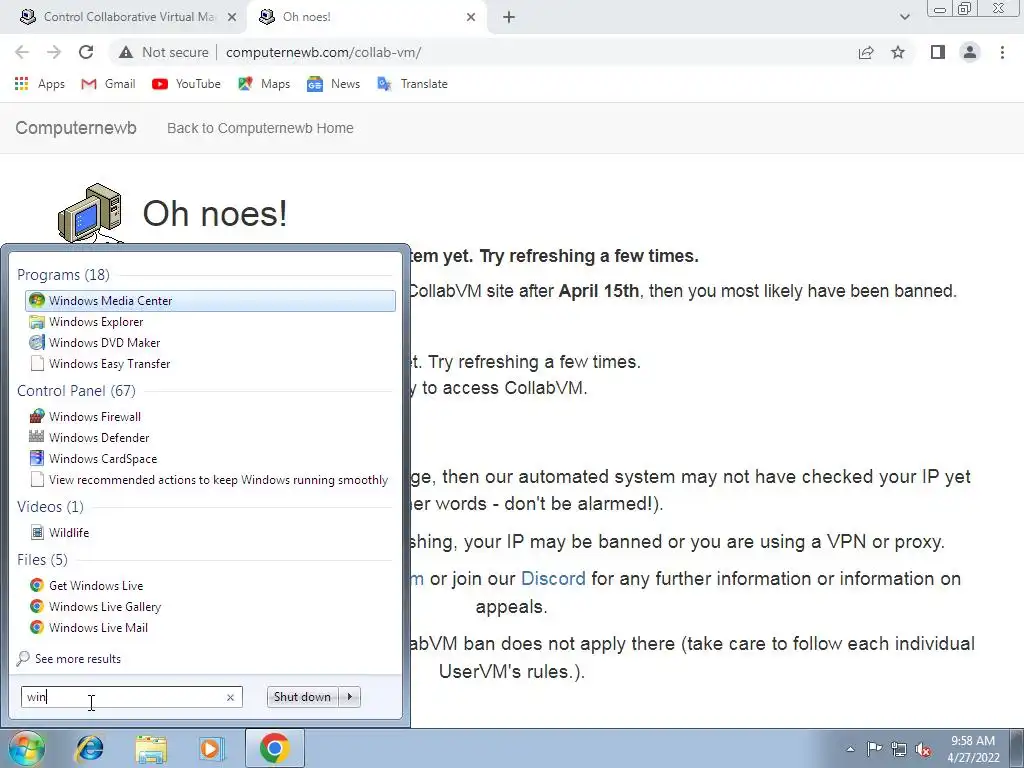Open the Apps bookmark shortcut
The height and width of the screenshot is (768, 1024).
coord(39,84)
